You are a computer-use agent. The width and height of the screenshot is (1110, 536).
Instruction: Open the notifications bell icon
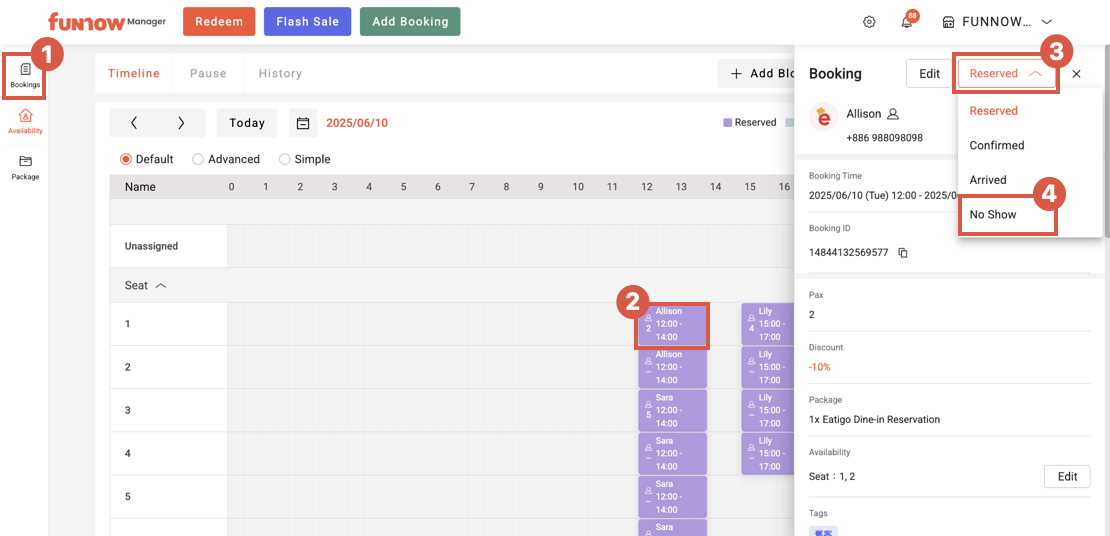tap(906, 22)
